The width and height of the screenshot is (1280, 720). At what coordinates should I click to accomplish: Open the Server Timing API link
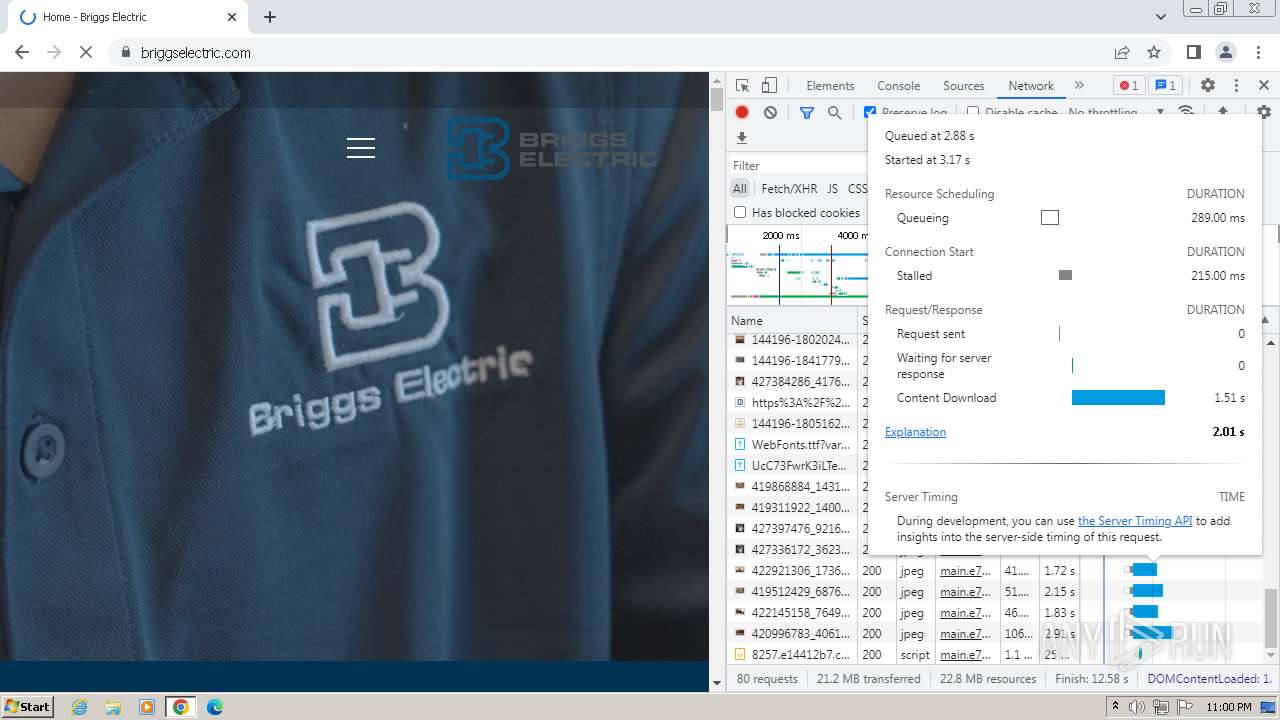click(x=1135, y=520)
